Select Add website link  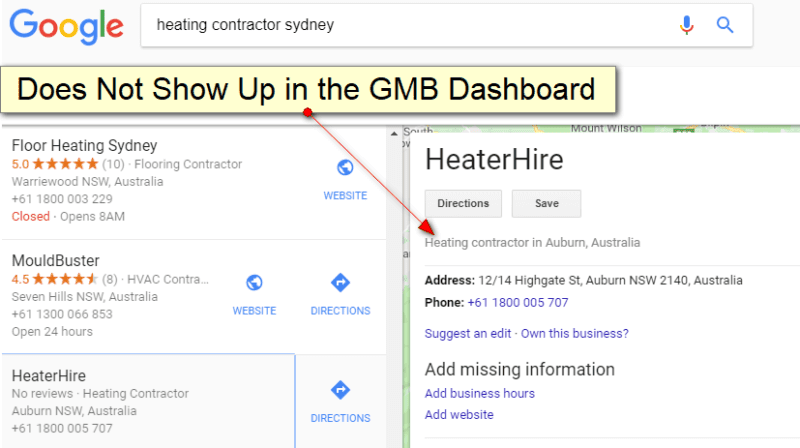pos(459,414)
